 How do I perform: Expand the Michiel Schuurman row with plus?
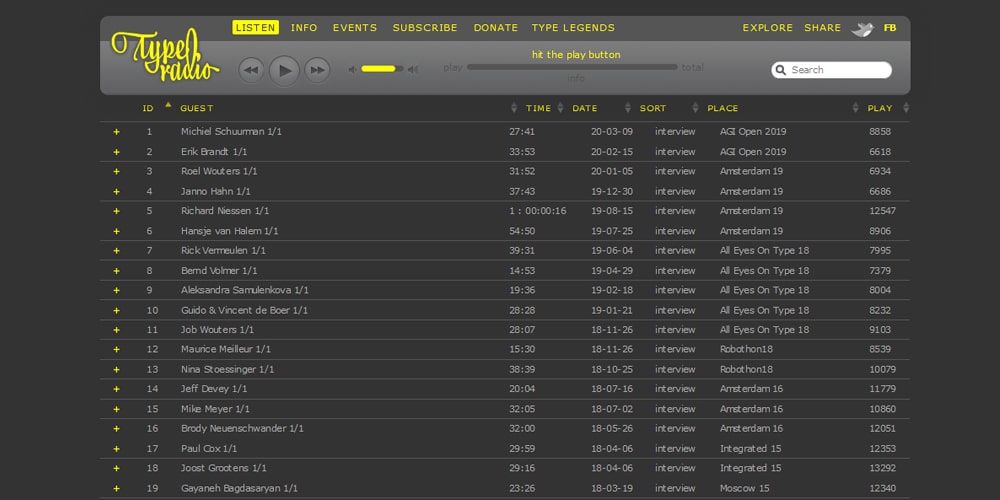[116, 132]
